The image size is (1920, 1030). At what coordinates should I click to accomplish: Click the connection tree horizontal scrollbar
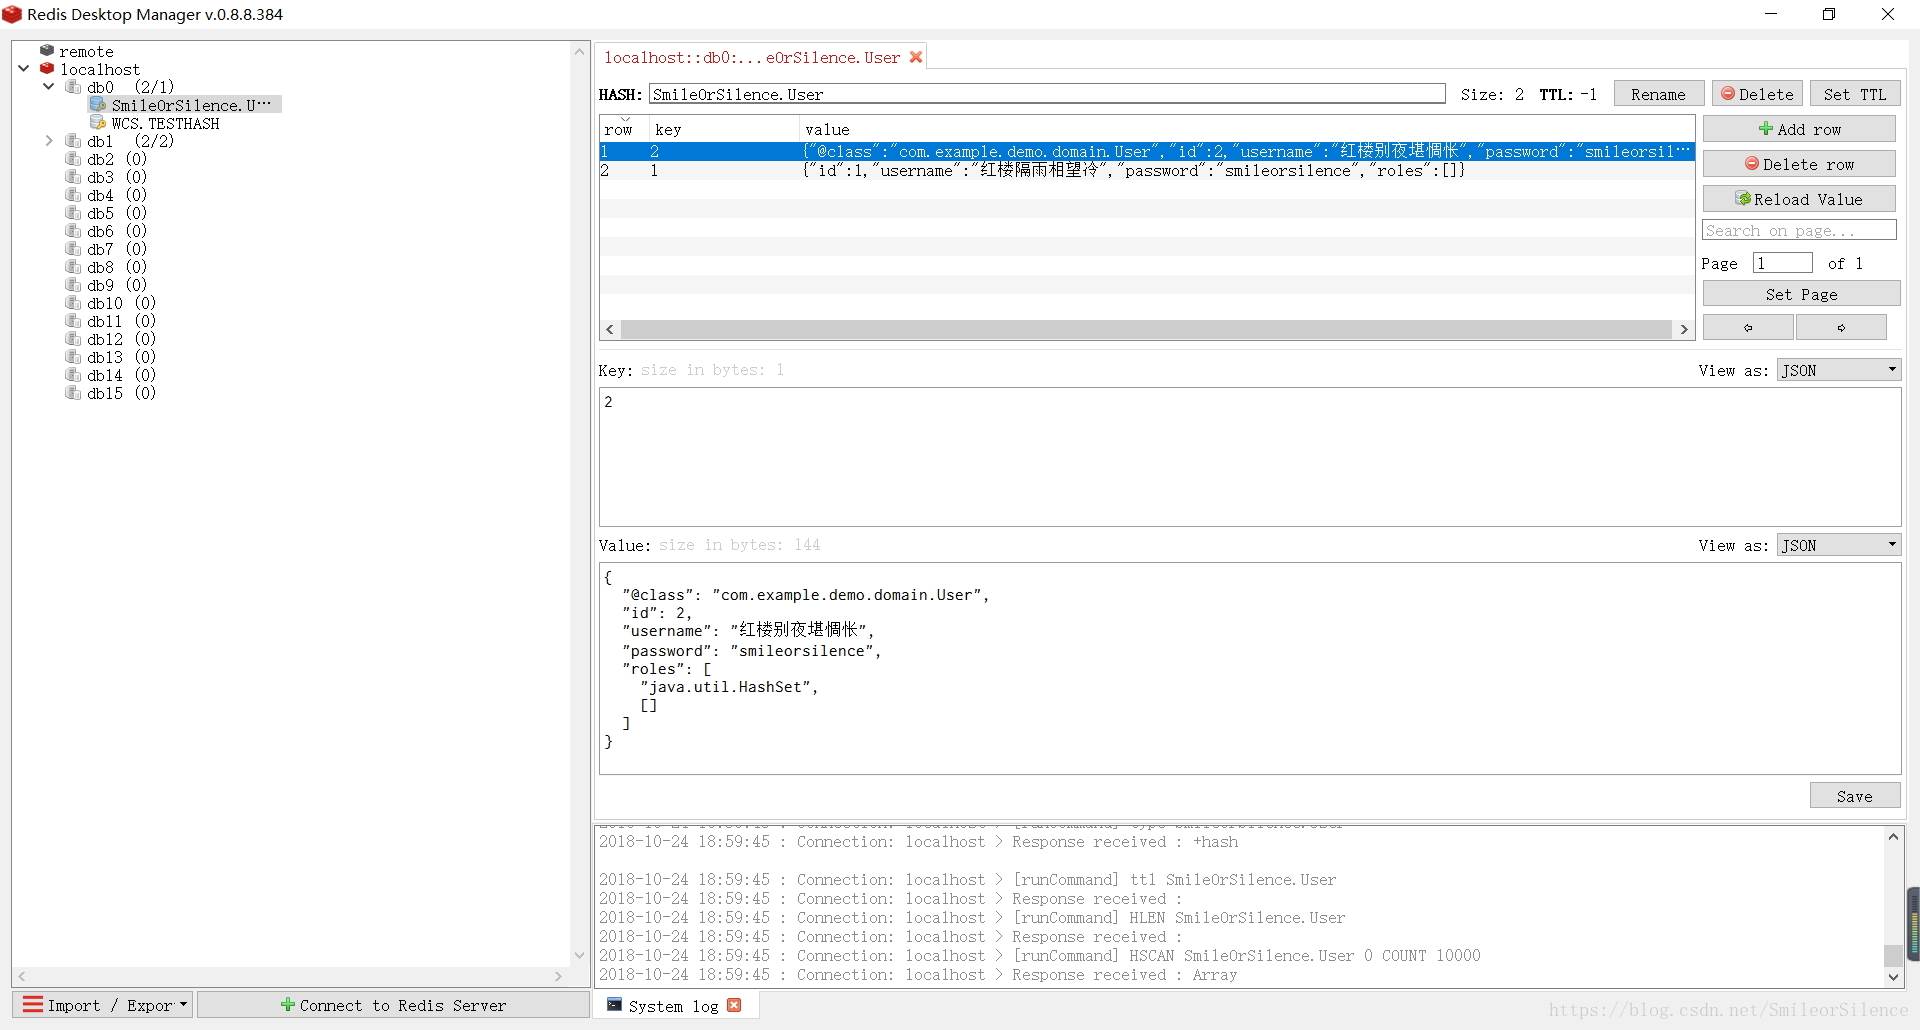point(290,975)
